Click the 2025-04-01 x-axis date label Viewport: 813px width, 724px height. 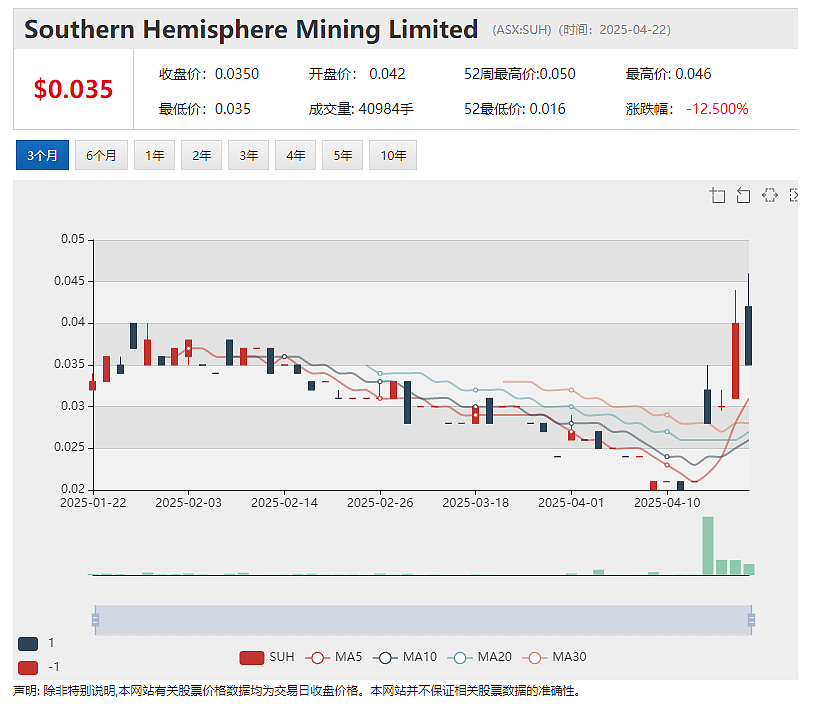pyautogui.click(x=571, y=503)
